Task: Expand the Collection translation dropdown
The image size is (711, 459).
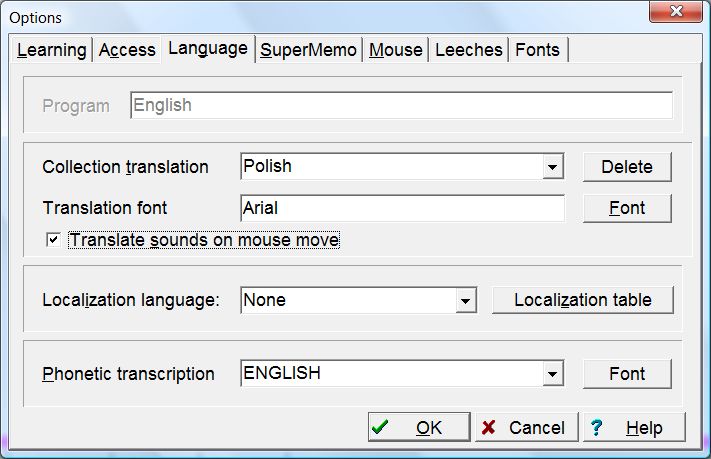Action: click(x=554, y=167)
